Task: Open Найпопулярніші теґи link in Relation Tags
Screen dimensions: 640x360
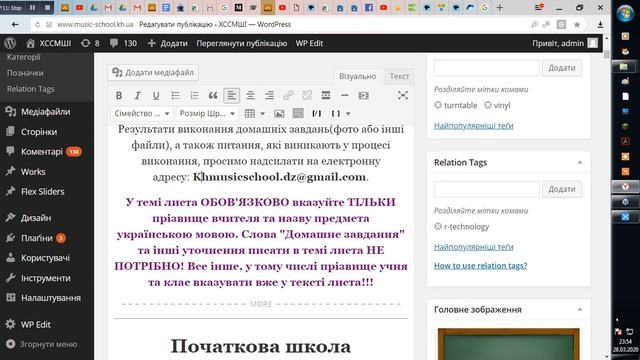Action: tap(473, 247)
